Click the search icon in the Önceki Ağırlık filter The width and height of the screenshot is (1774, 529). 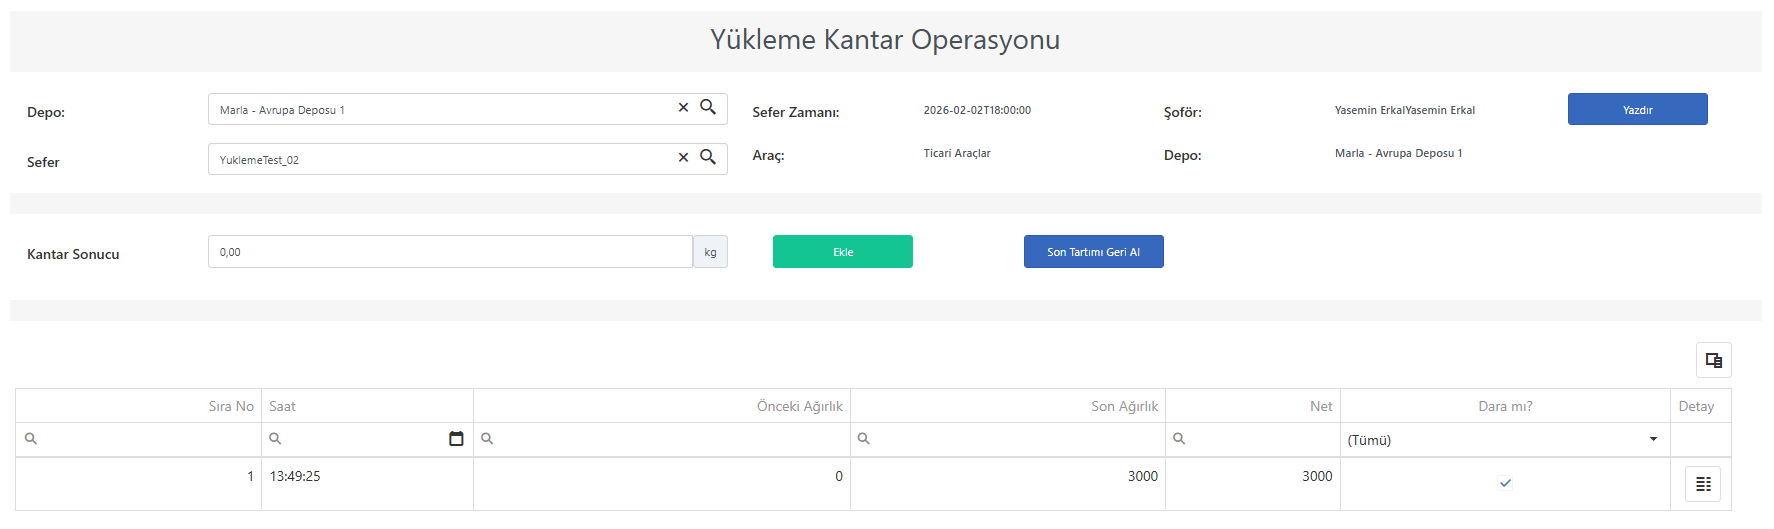click(487, 439)
